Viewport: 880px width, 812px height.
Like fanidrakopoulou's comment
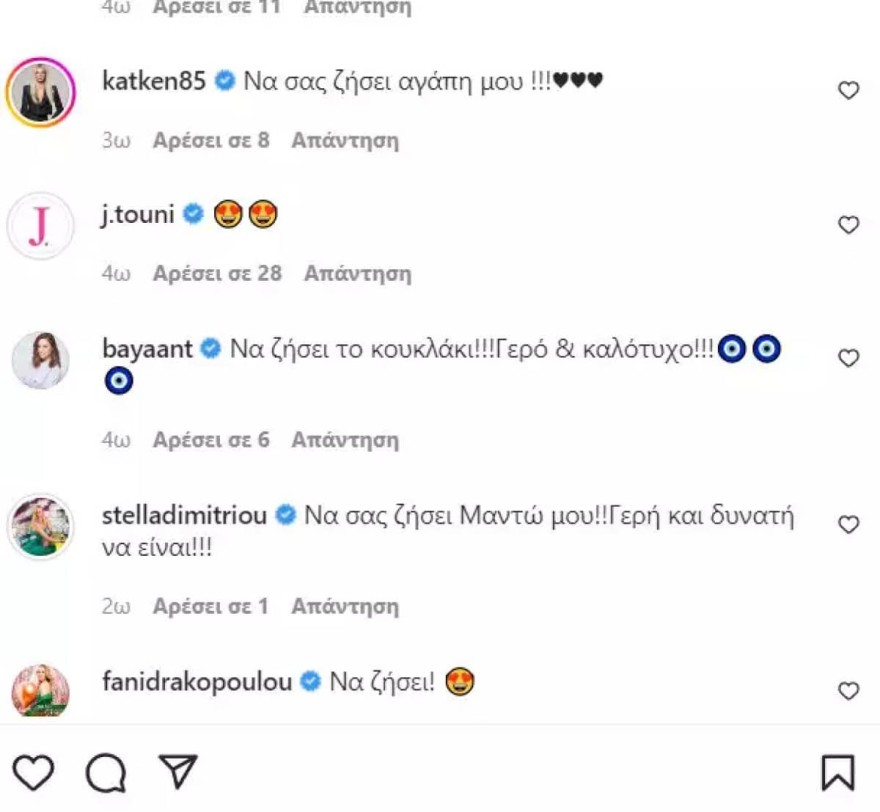848,691
